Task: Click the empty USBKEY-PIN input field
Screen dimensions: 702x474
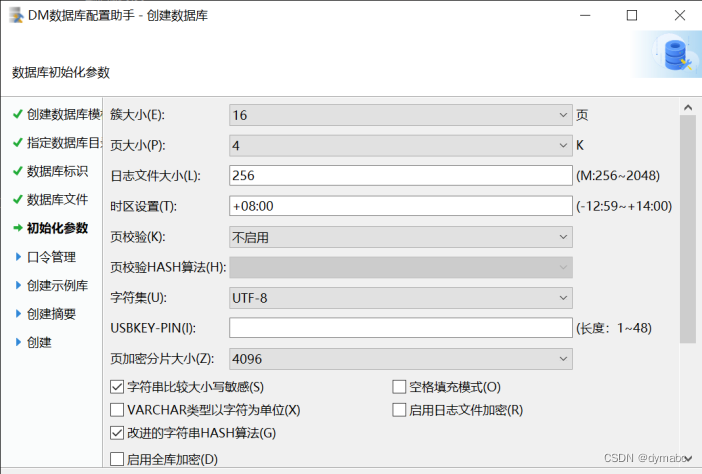Action: tap(401, 328)
